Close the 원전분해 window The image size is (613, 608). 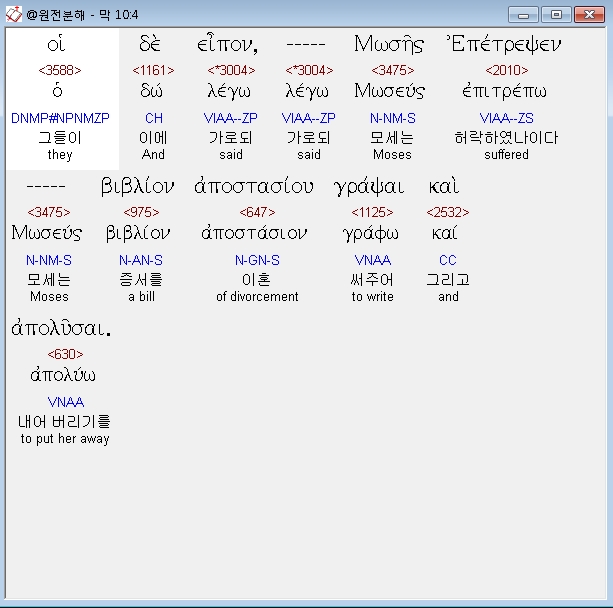tap(589, 15)
